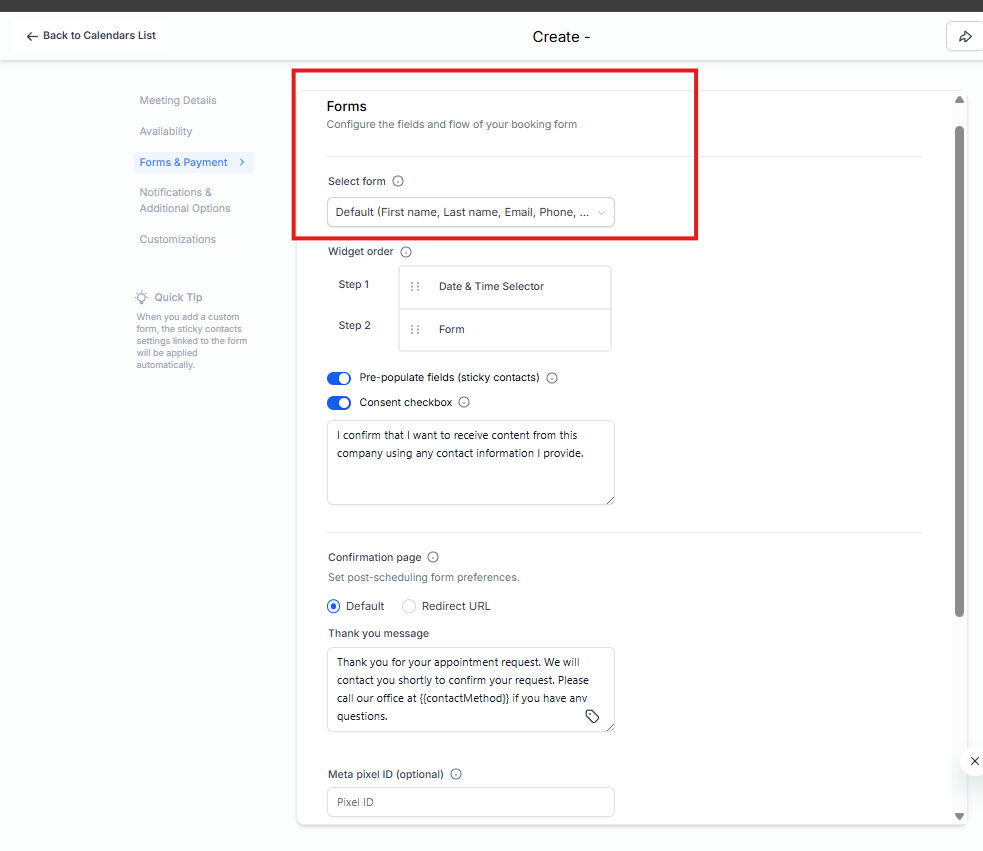Open Meeting Details section in sidebar
Image resolution: width=983 pixels, height=851 pixels.
[x=178, y=101]
